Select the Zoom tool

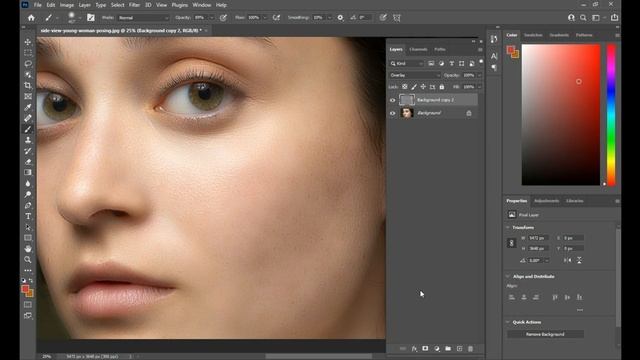(28, 260)
